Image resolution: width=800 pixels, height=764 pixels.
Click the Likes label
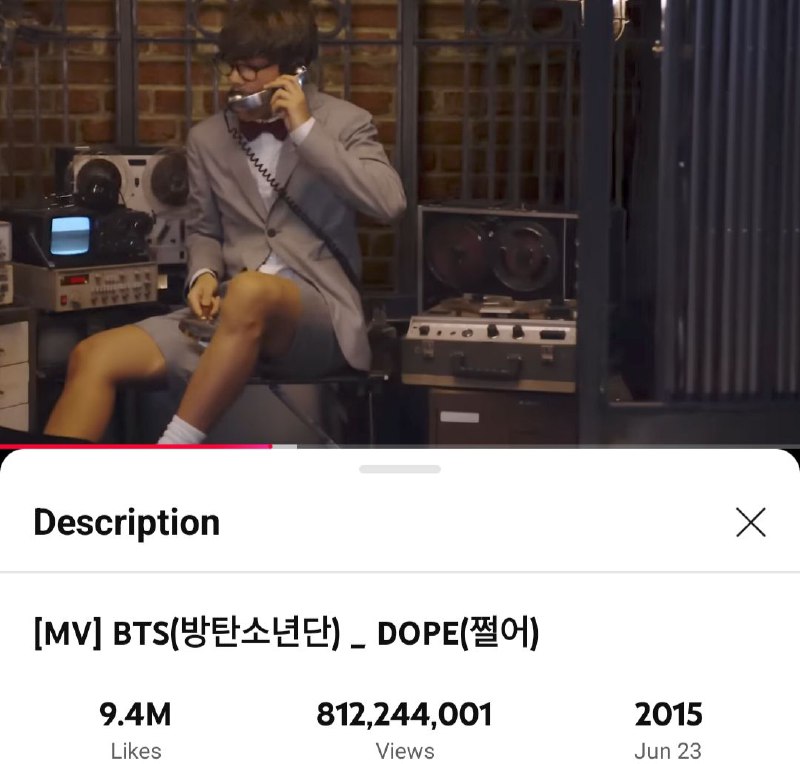coord(136,751)
